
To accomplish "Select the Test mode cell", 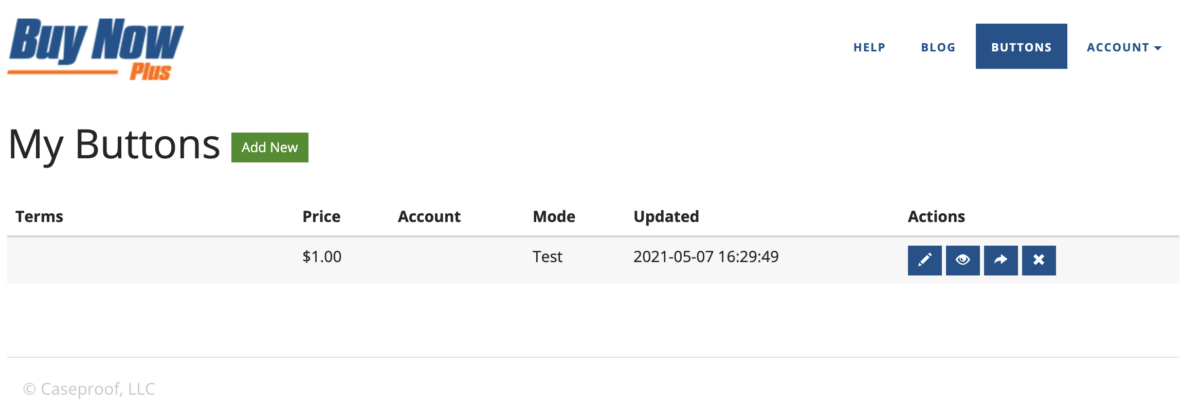I will click(548, 257).
